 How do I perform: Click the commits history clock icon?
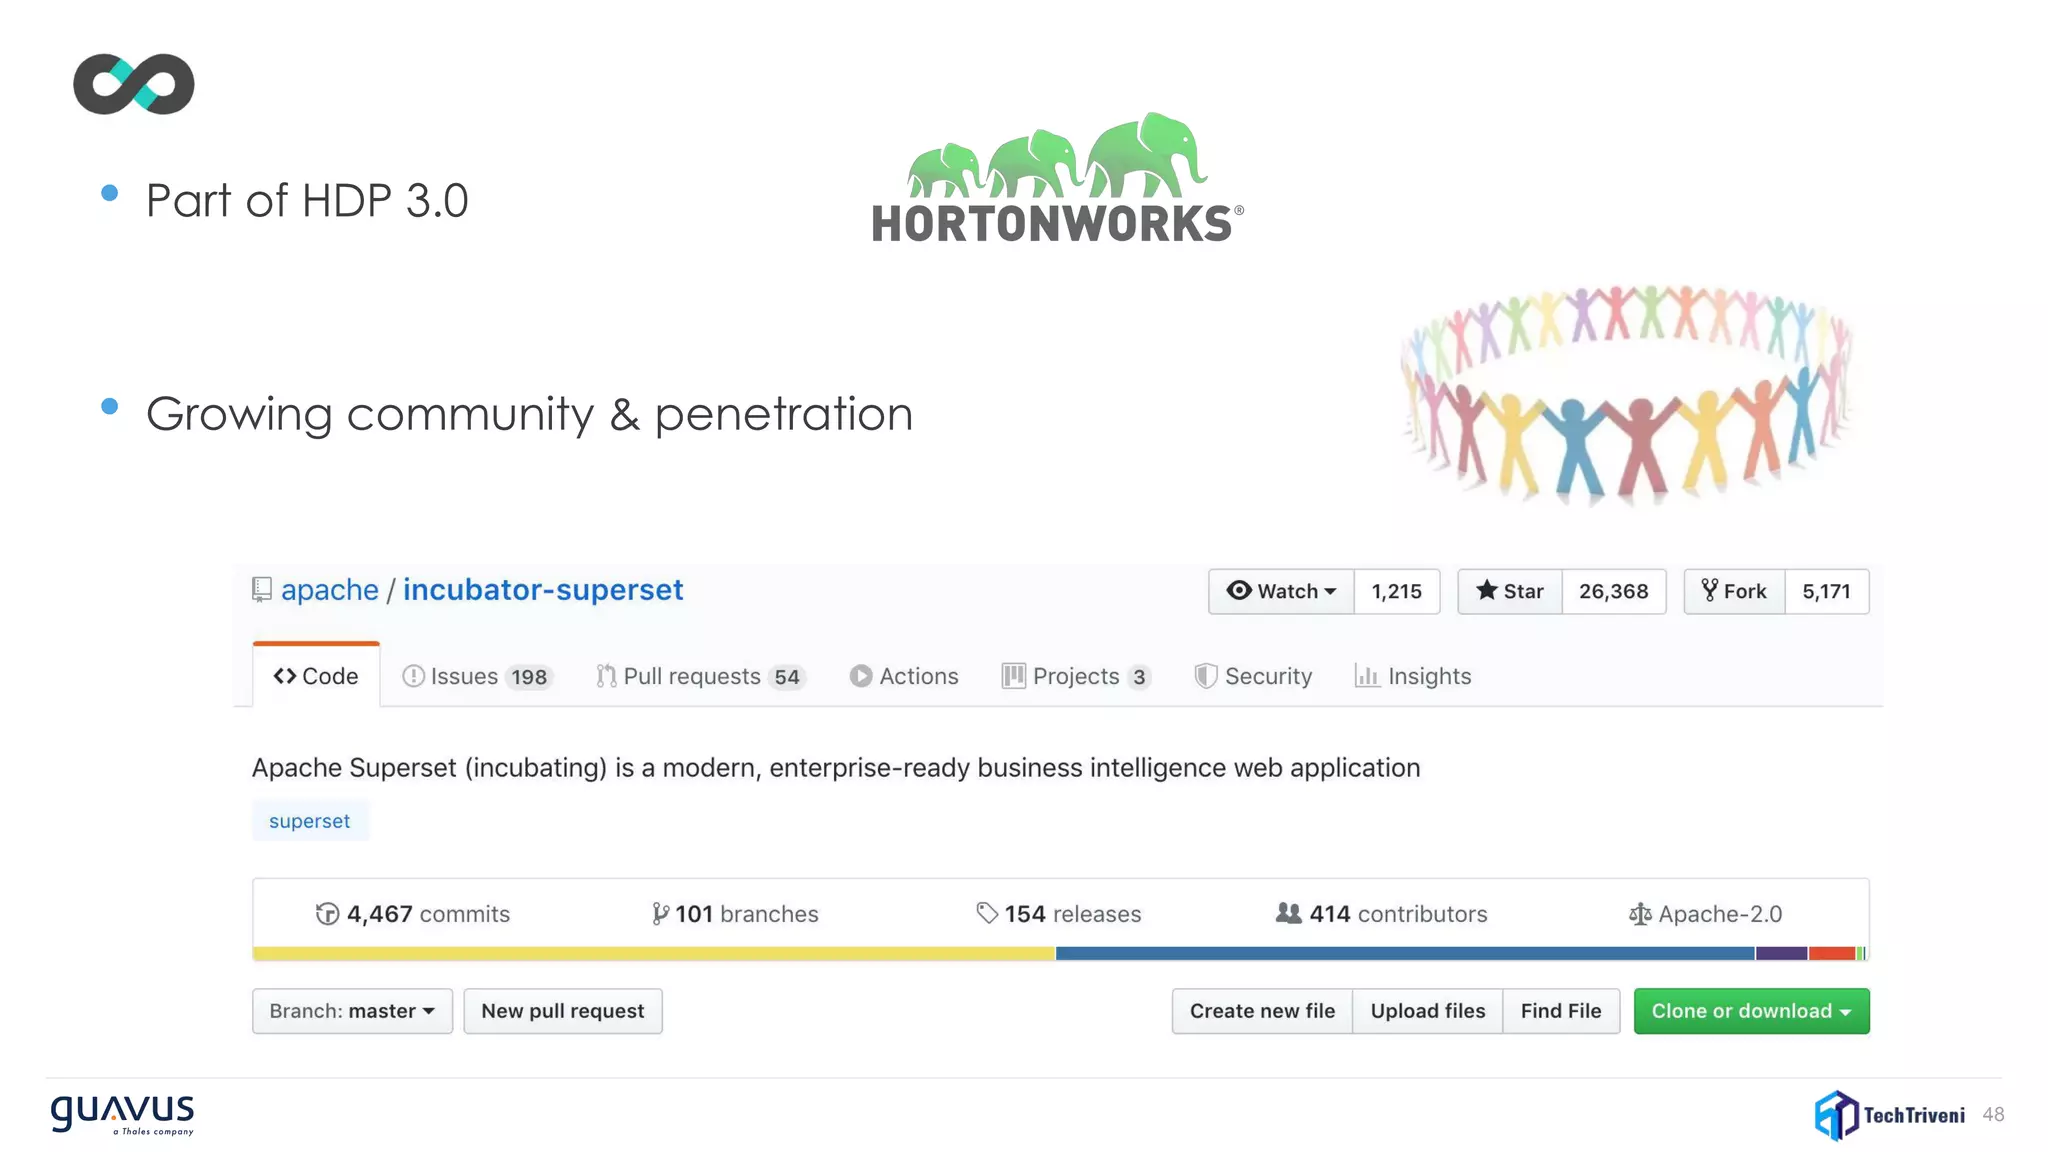(327, 914)
